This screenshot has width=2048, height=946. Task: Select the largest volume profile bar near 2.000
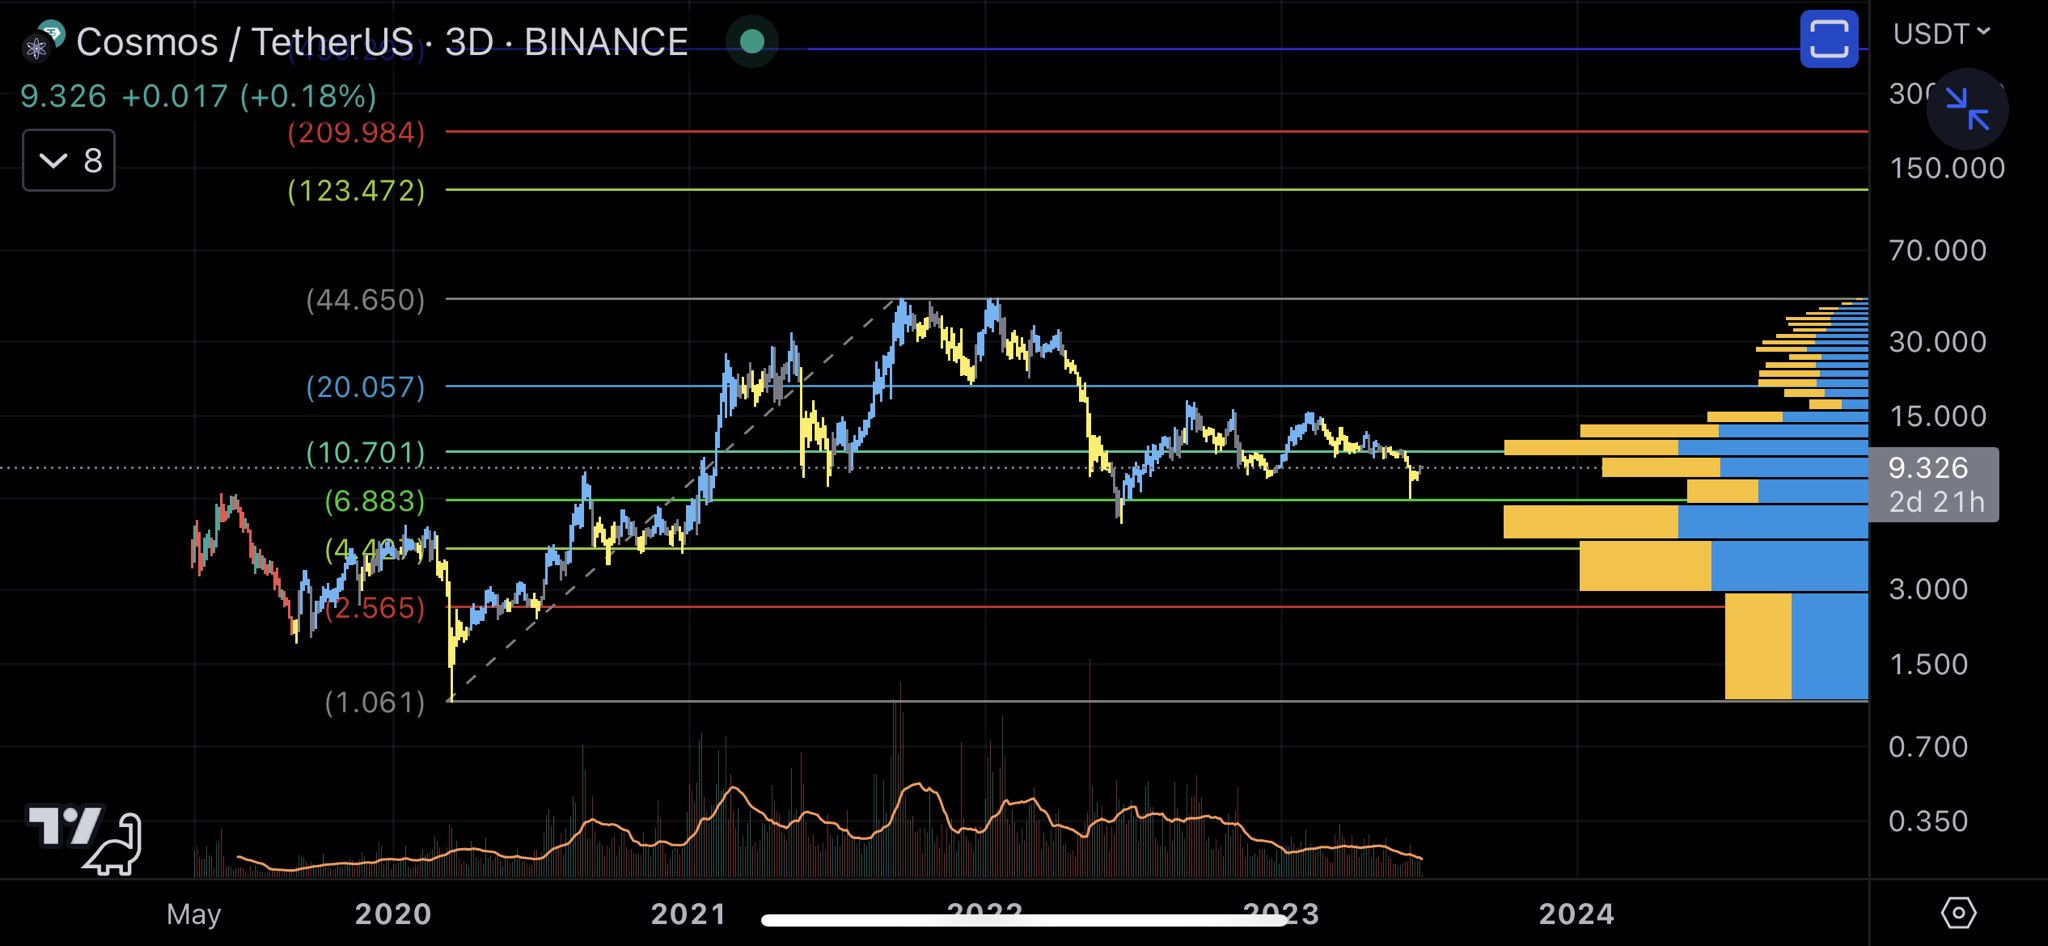pos(1796,646)
